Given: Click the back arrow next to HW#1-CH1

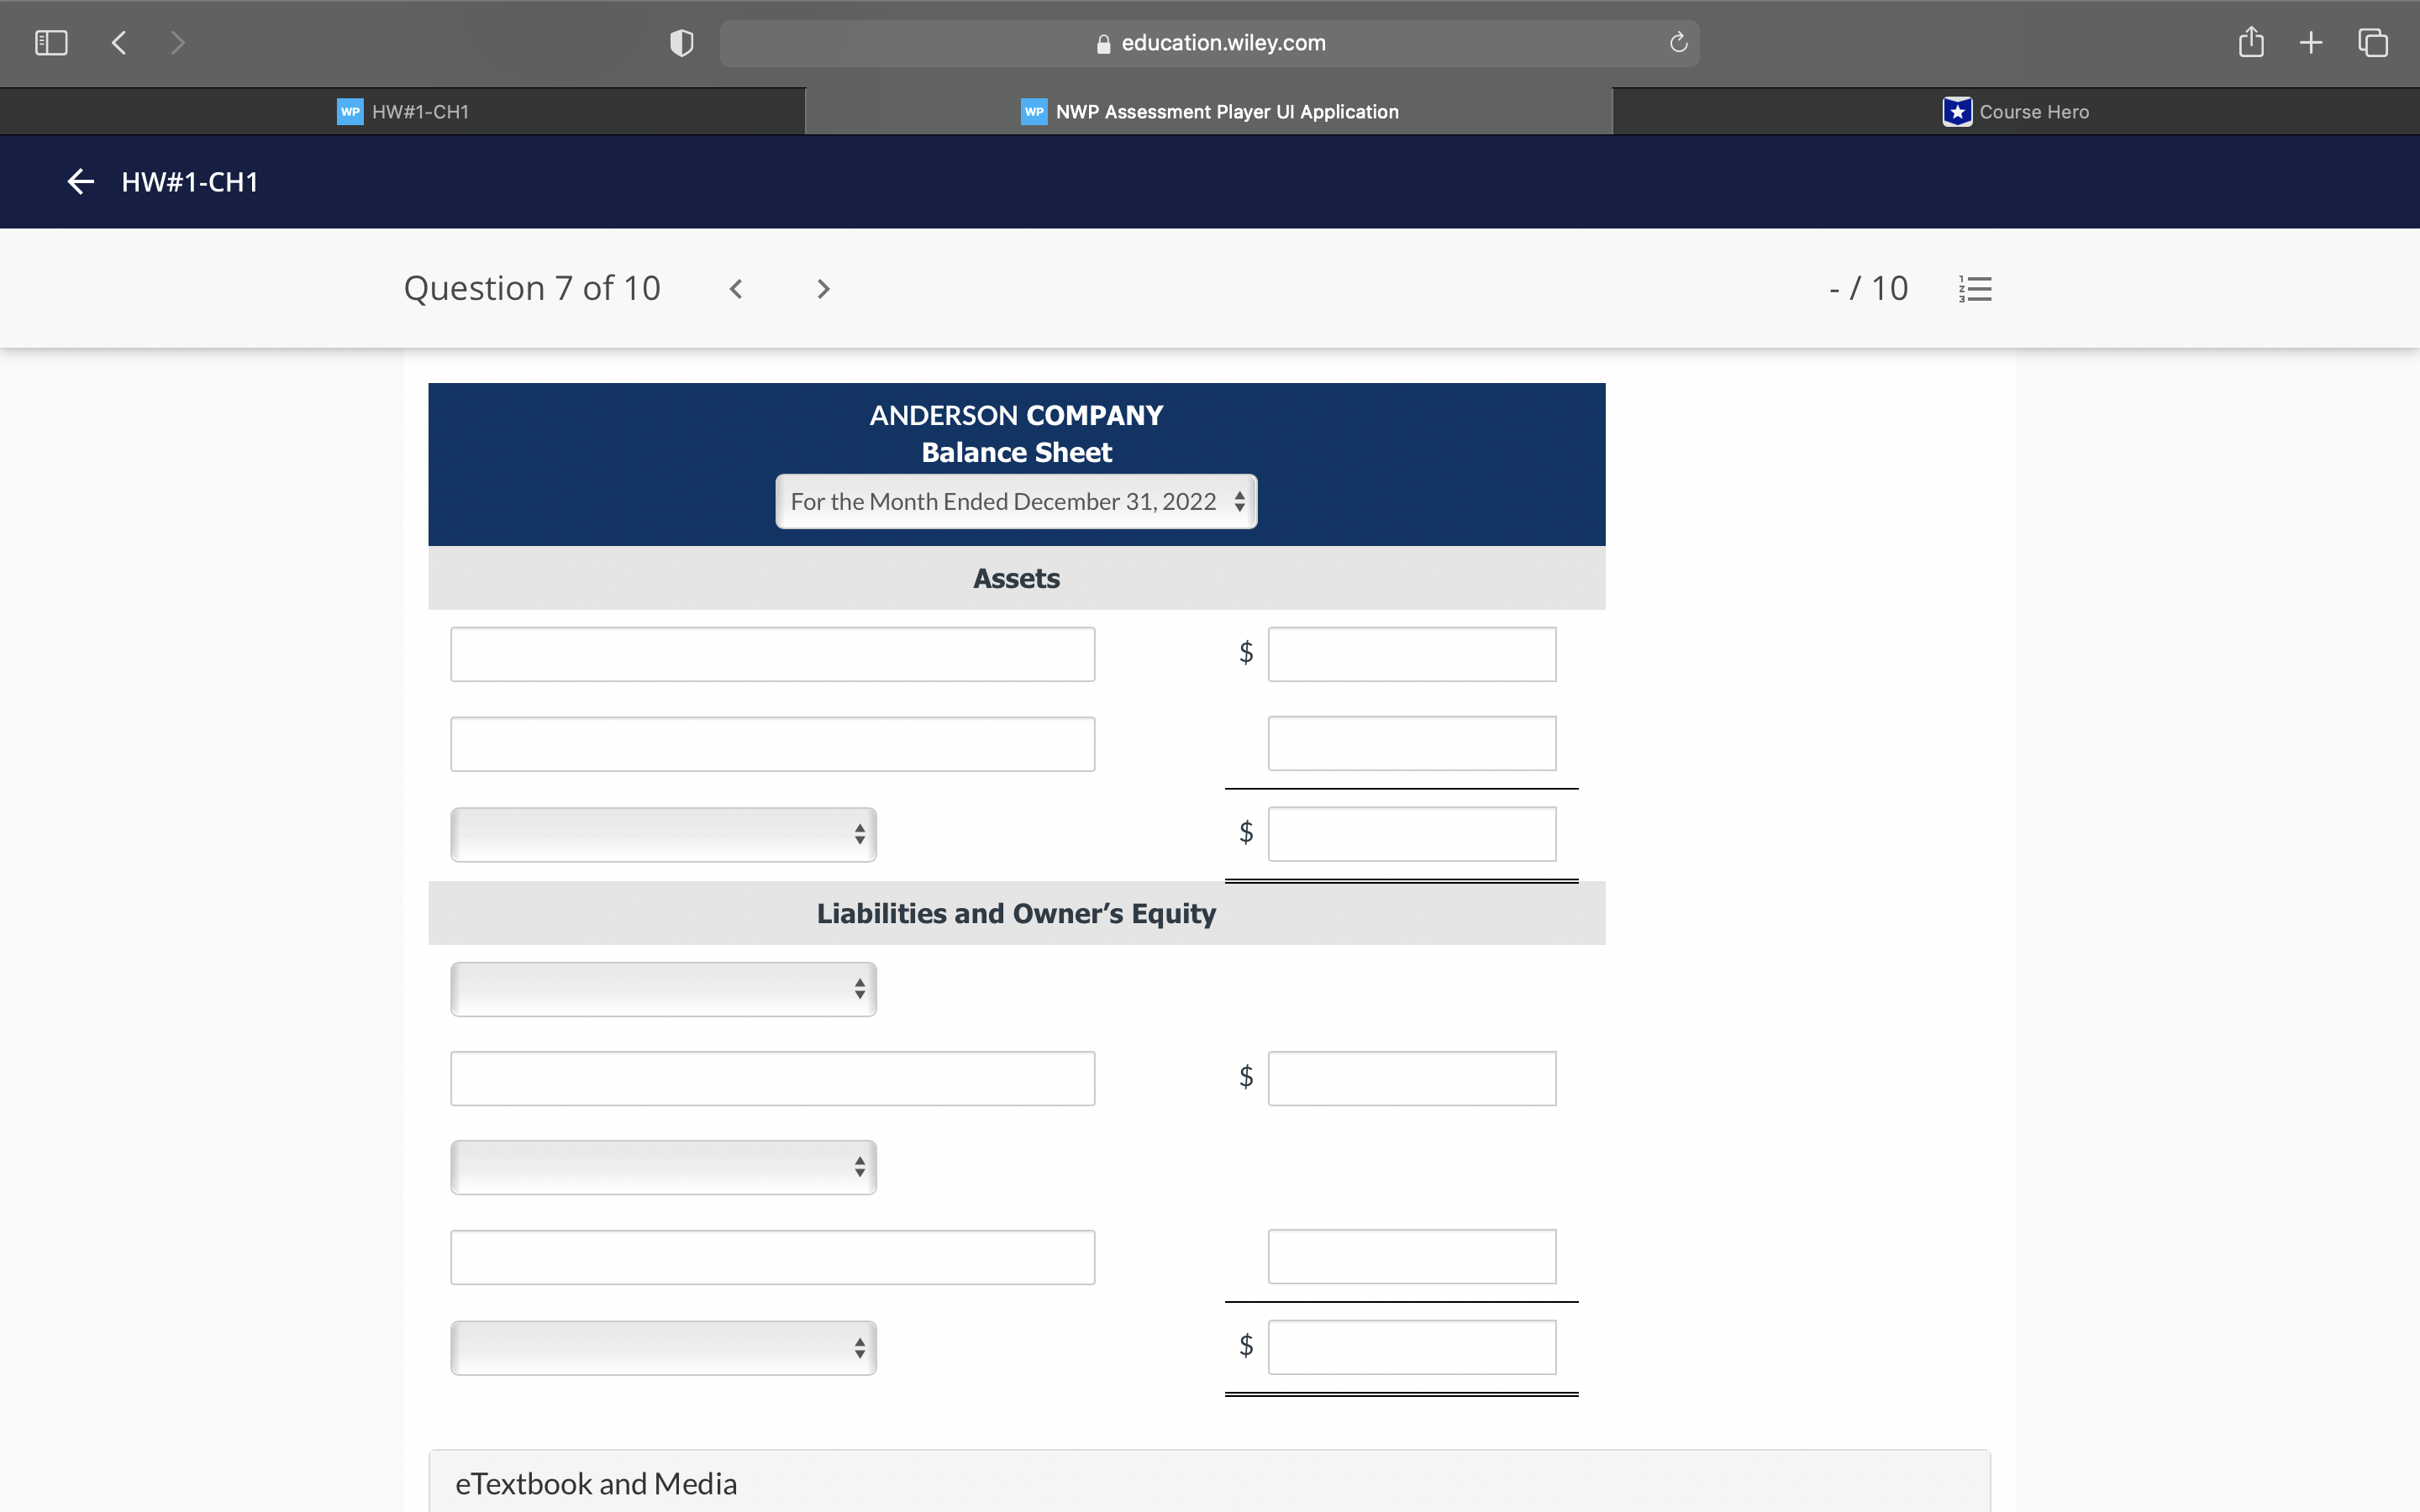Looking at the screenshot, I should tap(80, 181).
